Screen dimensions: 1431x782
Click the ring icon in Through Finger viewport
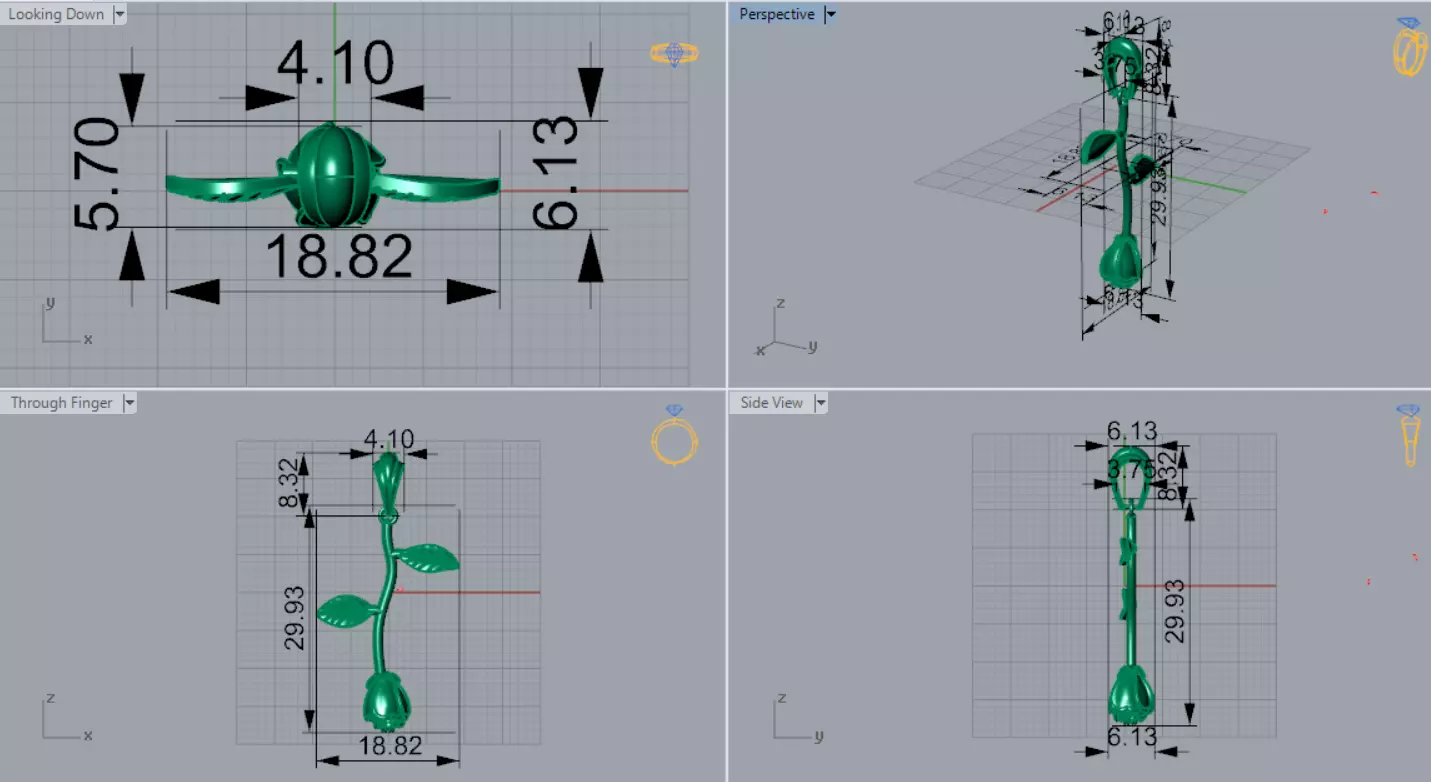click(674, 435)
